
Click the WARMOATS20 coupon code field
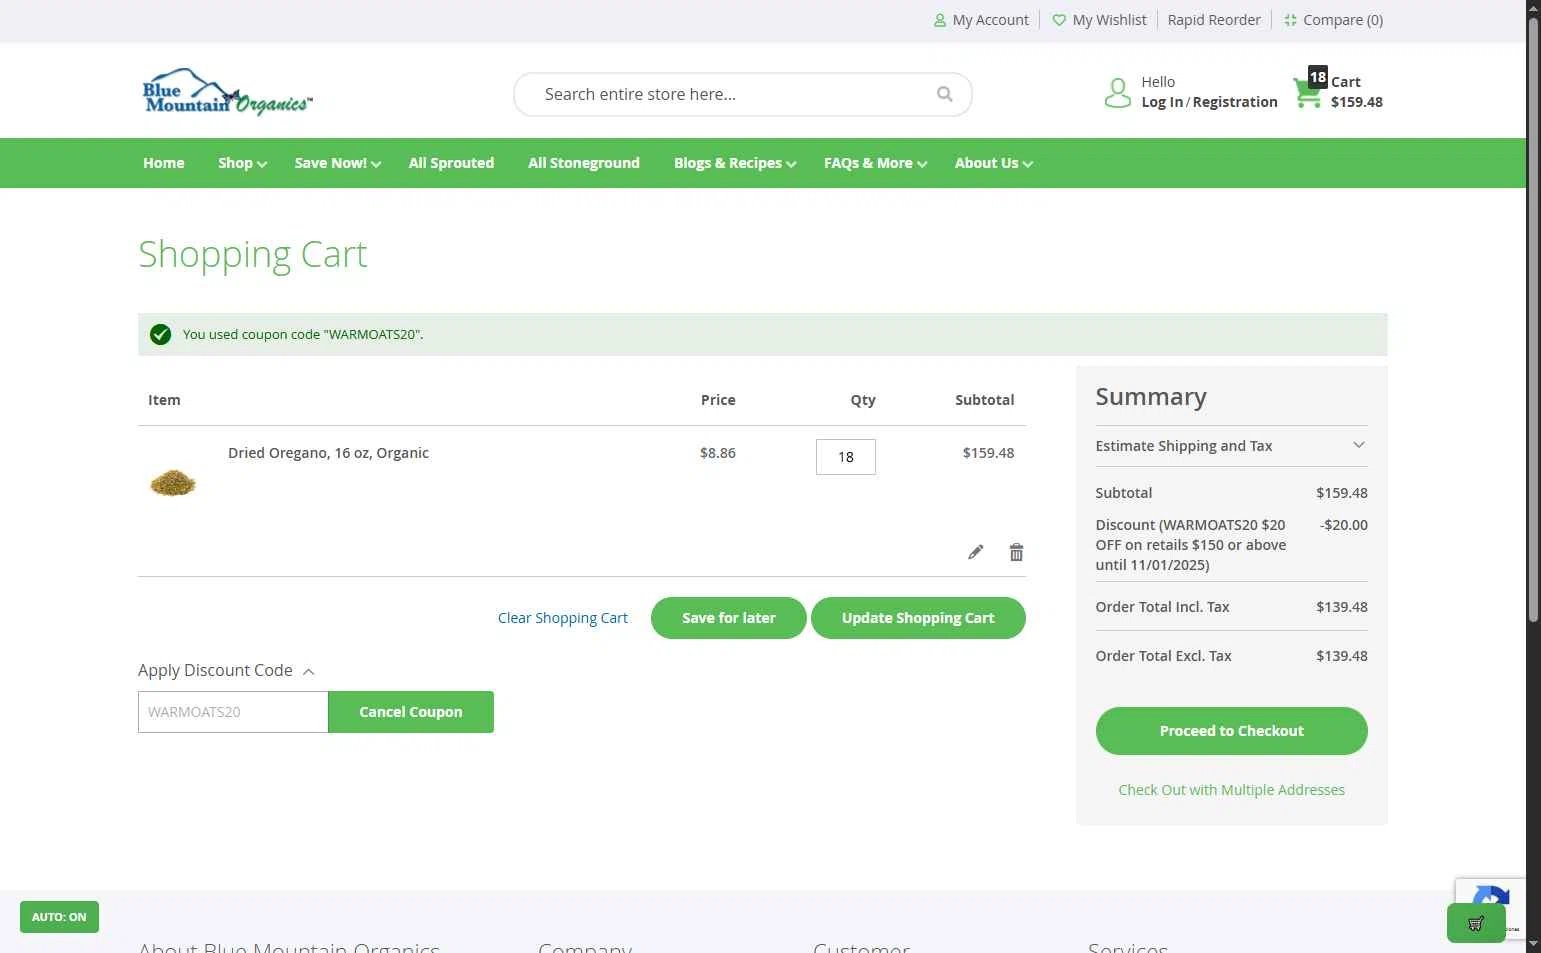tap(233, 712)
